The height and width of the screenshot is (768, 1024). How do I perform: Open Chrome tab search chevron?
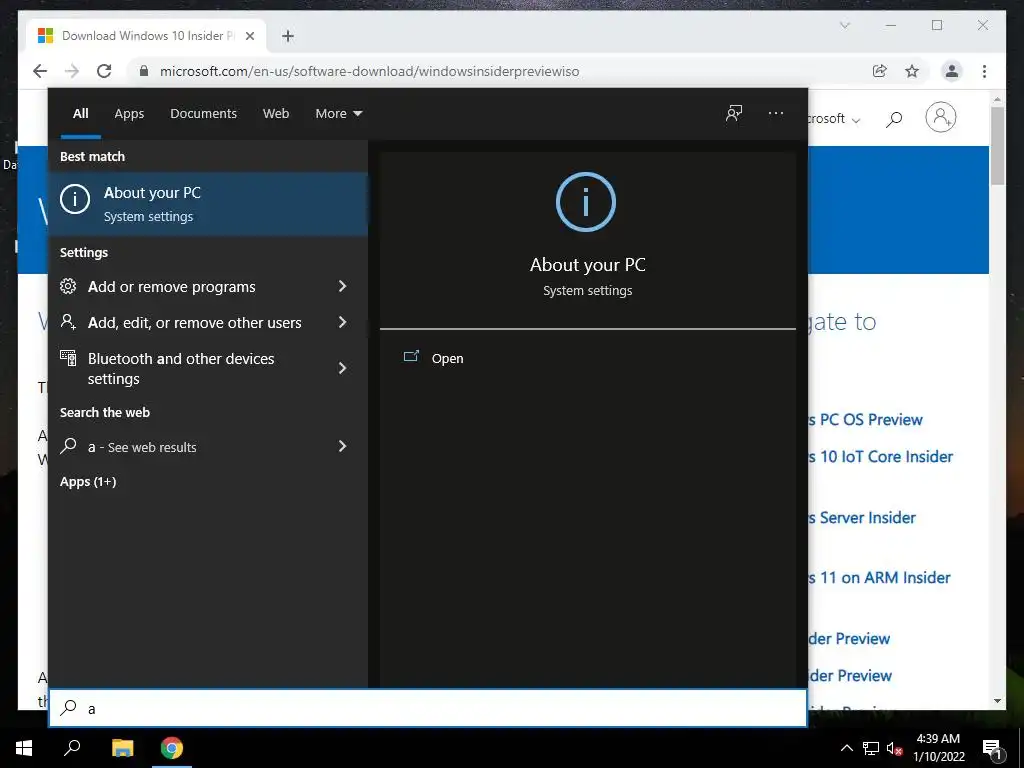[x=844, y=25]
